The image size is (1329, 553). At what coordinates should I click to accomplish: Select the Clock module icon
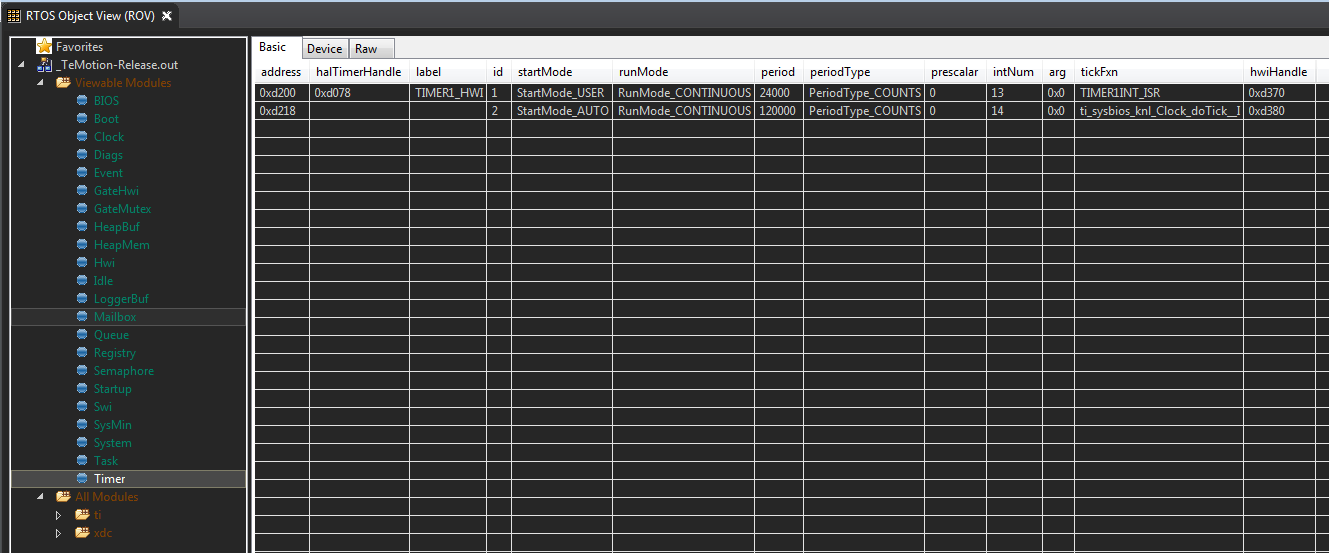coord(83,137)
